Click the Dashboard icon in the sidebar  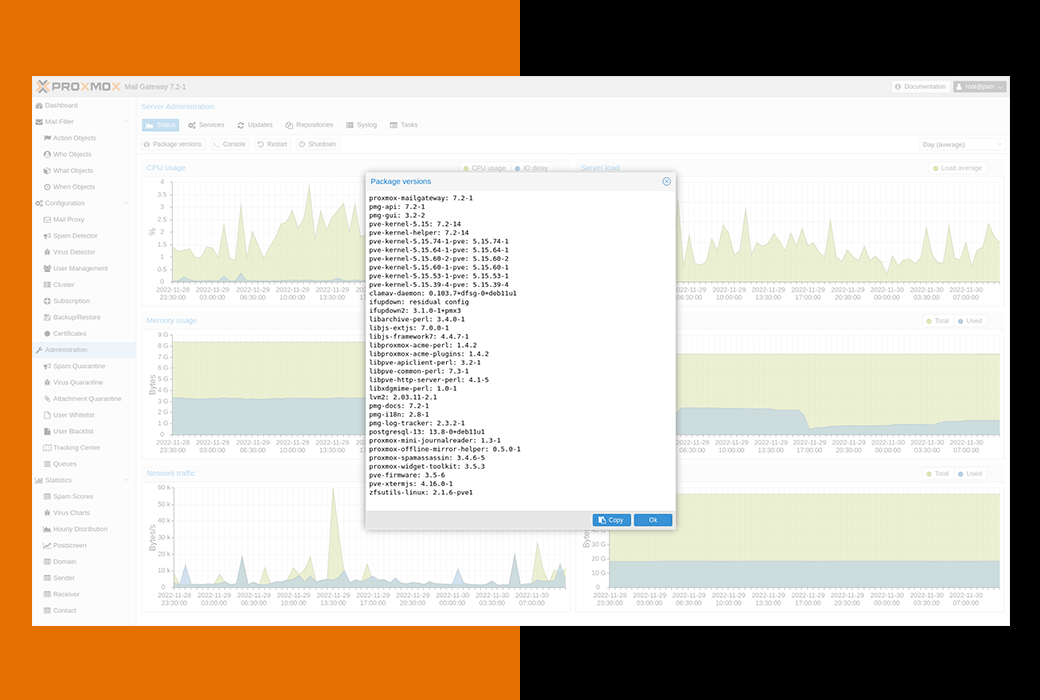pyautogui.click(x=39, y=105)
